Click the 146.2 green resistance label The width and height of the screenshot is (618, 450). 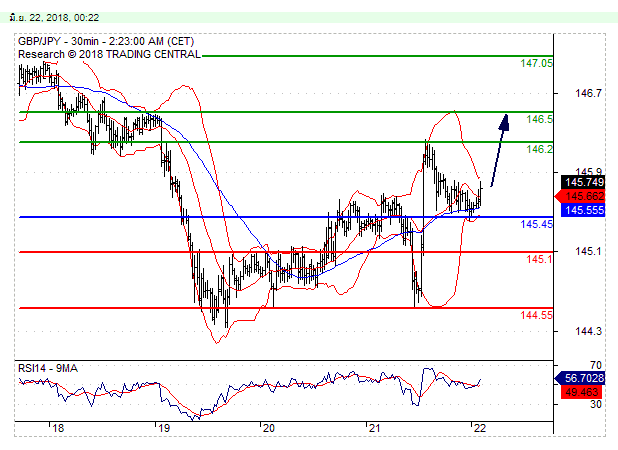click(539, 149)
